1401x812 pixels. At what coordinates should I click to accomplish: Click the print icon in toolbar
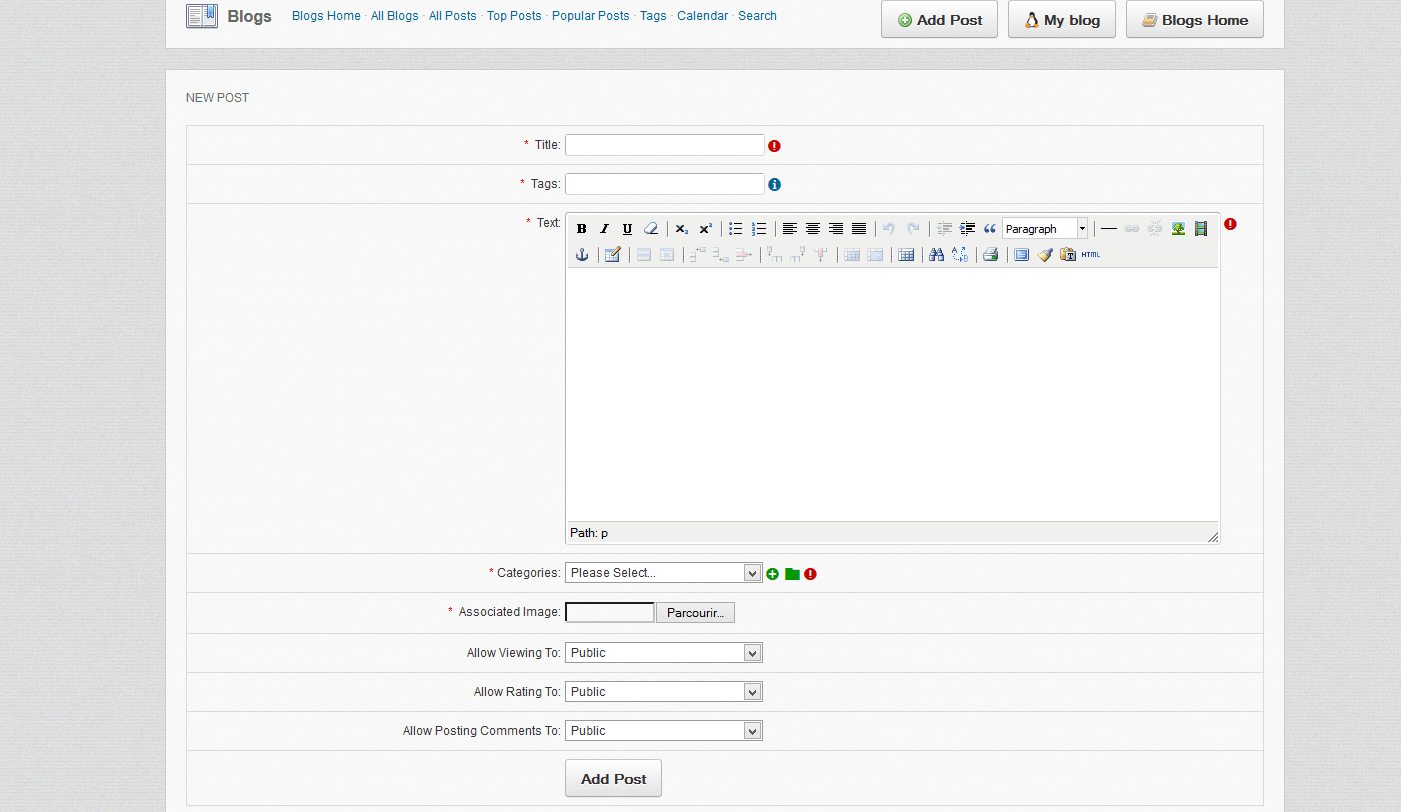[990, 255]
